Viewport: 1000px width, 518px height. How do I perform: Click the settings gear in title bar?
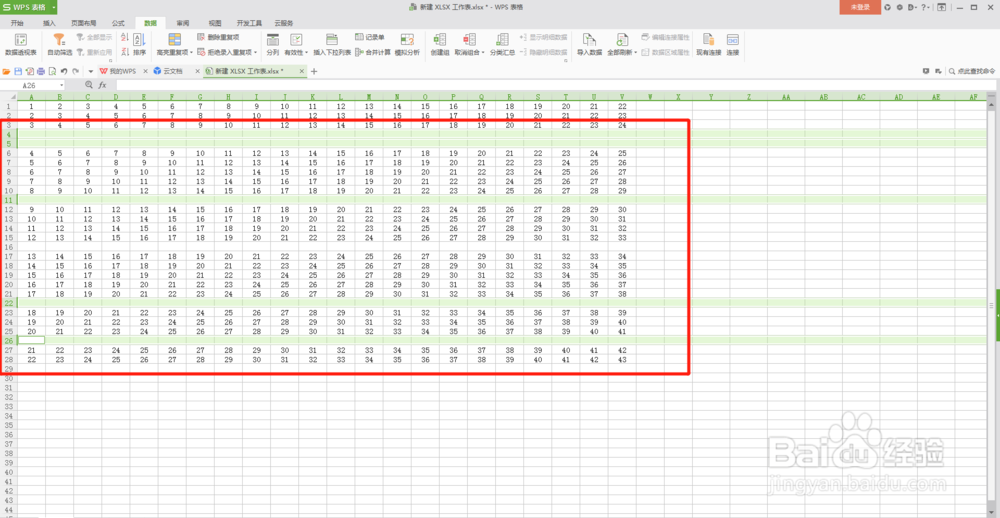pyautogui.click(x=900, y=7)
